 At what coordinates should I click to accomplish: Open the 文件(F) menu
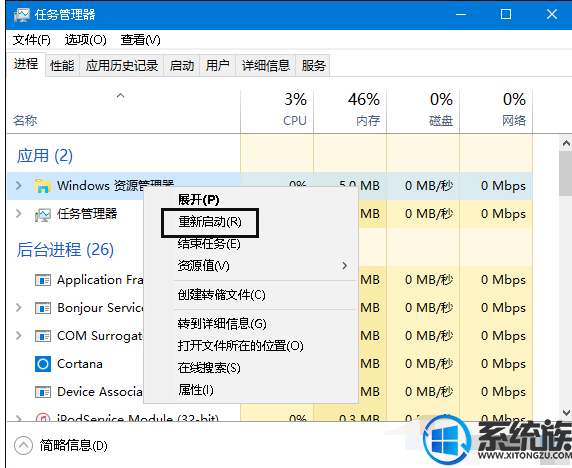32,40
